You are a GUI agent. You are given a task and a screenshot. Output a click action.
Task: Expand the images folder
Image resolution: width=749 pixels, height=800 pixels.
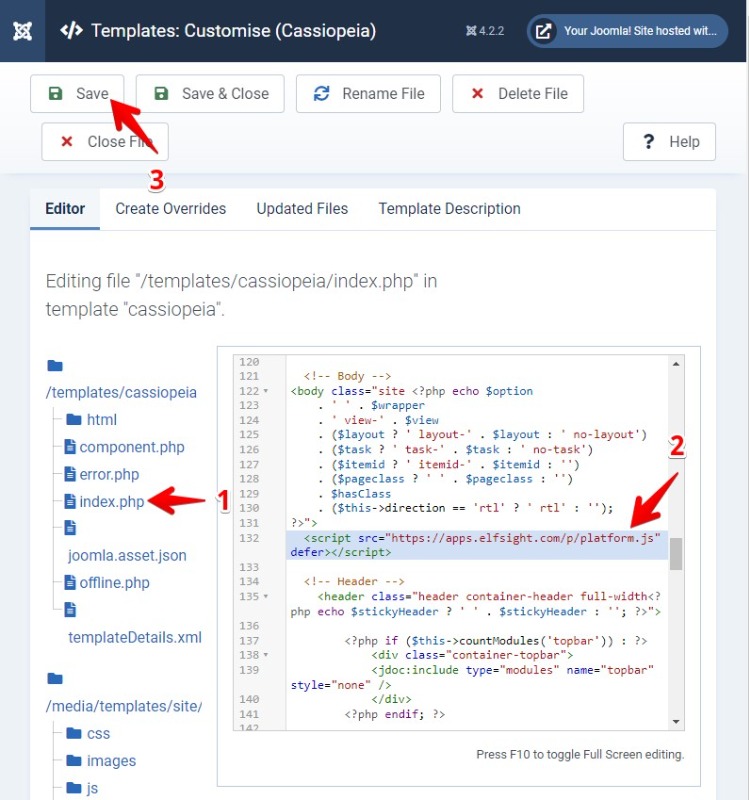tap(111, 761)
